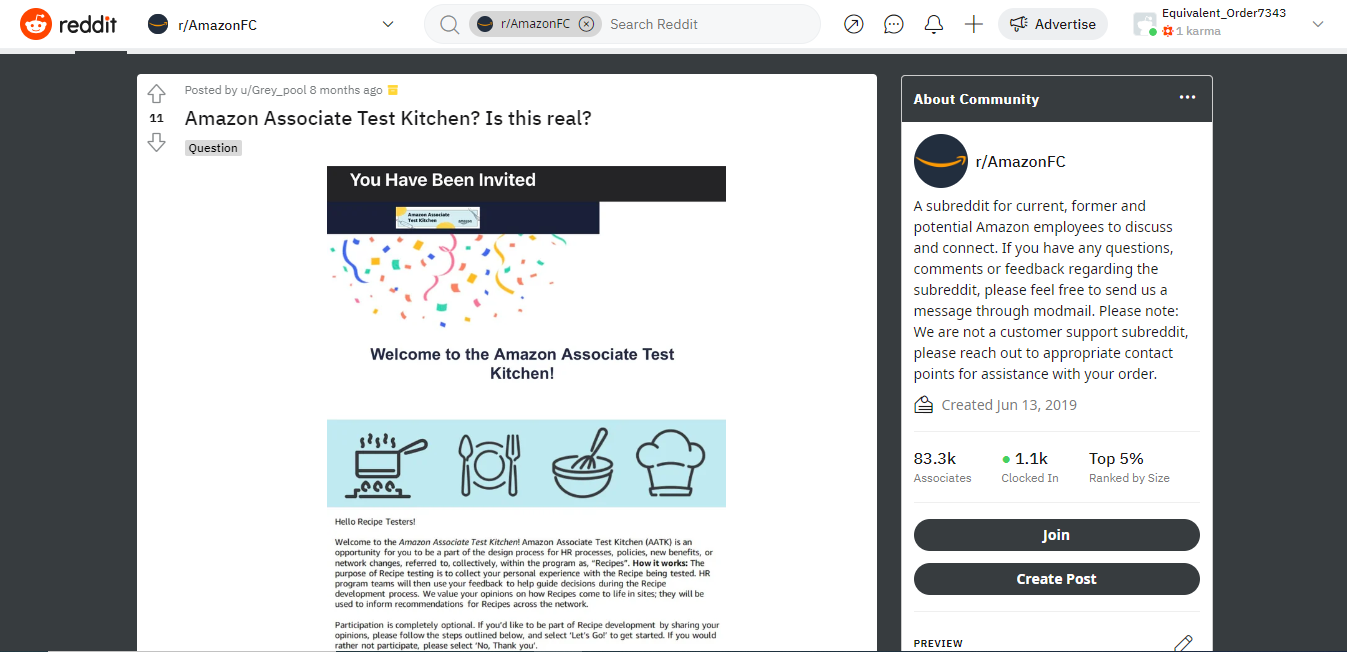Screen dimensions: 1347x652
Task: Upvote the Amazon Associate Test Kitchen post
Action: 156,93
